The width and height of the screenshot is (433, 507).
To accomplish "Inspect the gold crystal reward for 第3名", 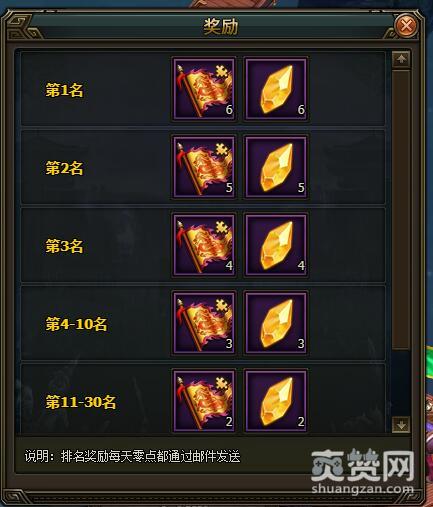I will point(276,245).
